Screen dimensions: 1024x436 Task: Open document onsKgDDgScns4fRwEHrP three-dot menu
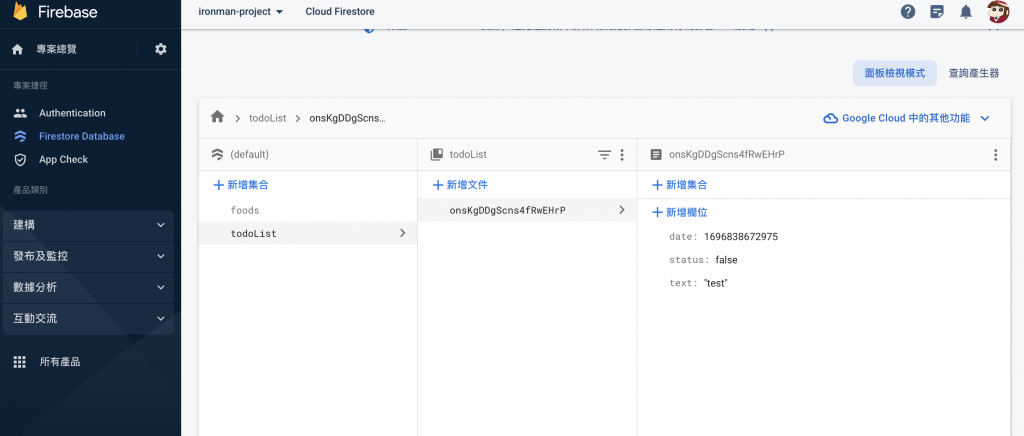[995, 155]
